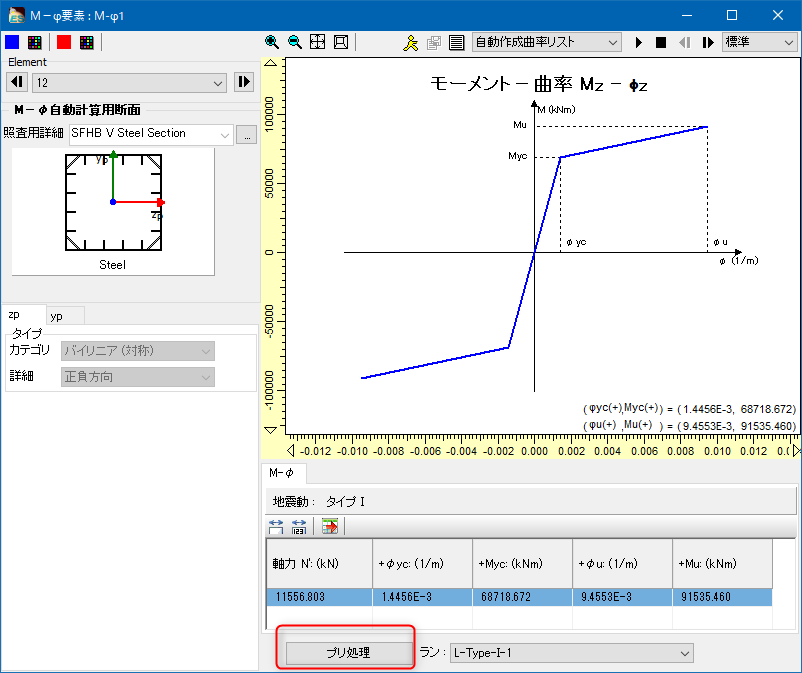802x673 pixels.
Task: Click the step forward playback button
Action: 708,42
